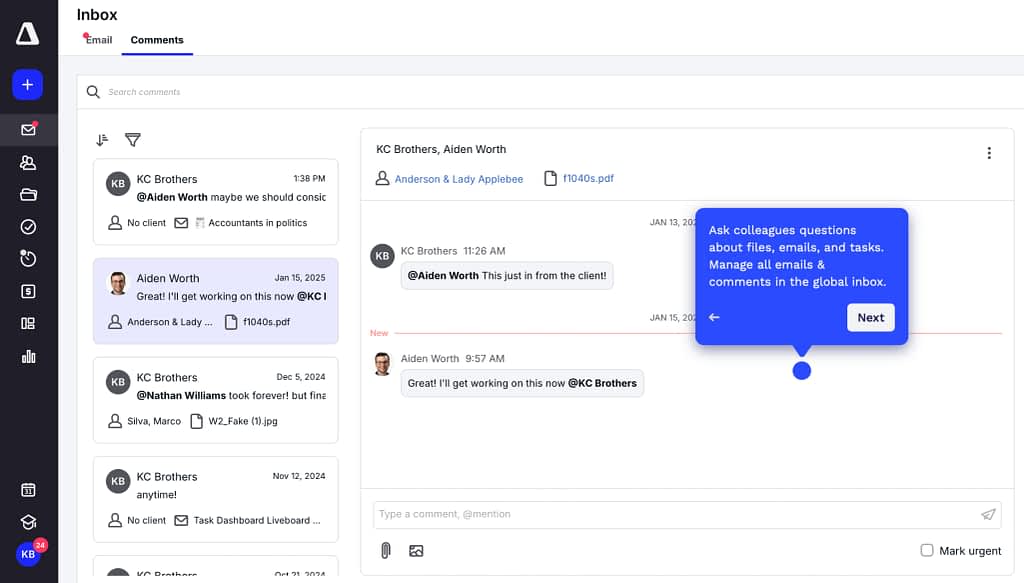Open the graduation cap learning icon
This screenshot has width=1024, height=583.
[x=28, y=522]
